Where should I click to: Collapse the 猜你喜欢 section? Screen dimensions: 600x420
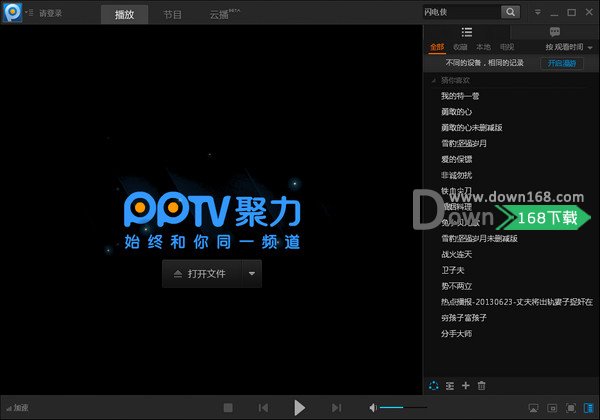coord(434,80)
